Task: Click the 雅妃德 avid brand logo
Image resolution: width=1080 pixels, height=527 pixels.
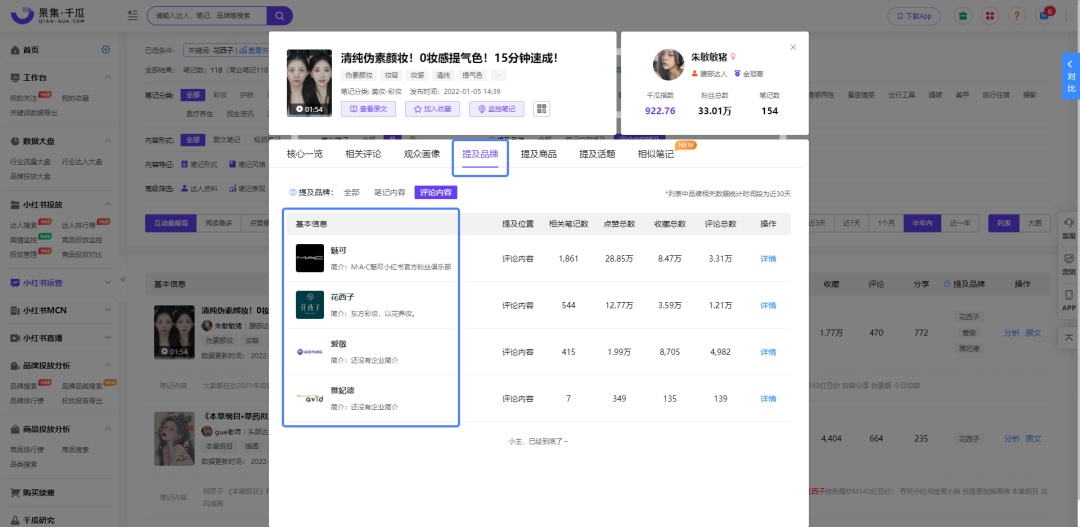Action: [x=309, y=398]
